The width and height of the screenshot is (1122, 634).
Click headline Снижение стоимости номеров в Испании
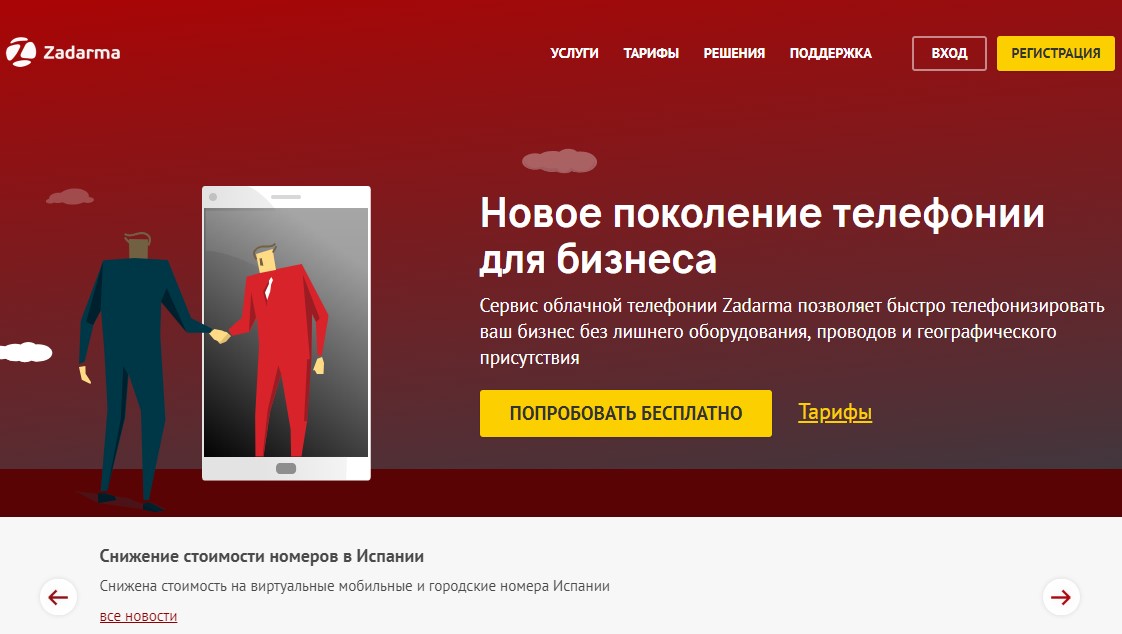click(x=261, y=556)
